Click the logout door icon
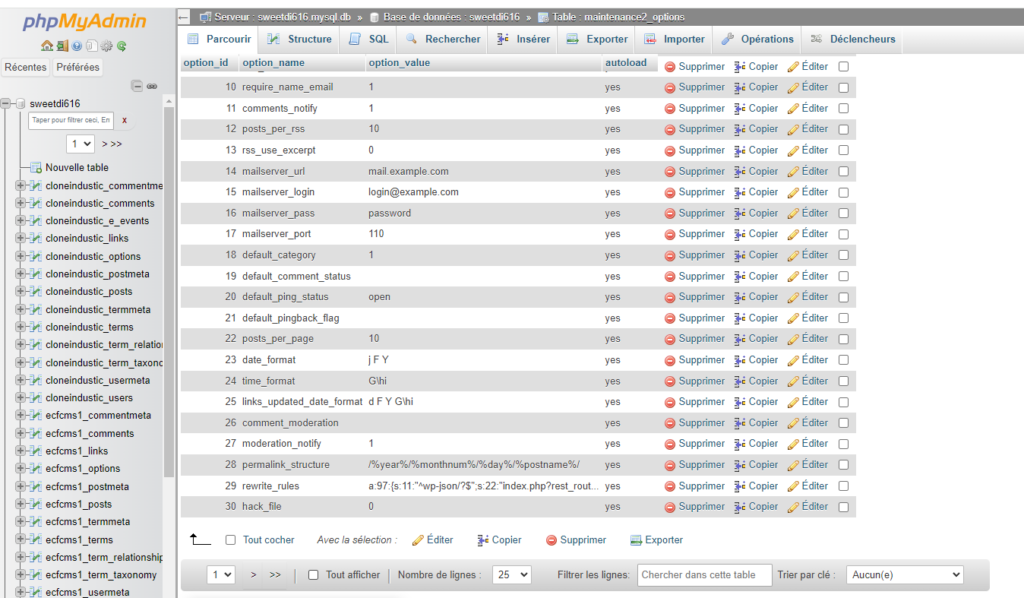 (x=61, y=46)
